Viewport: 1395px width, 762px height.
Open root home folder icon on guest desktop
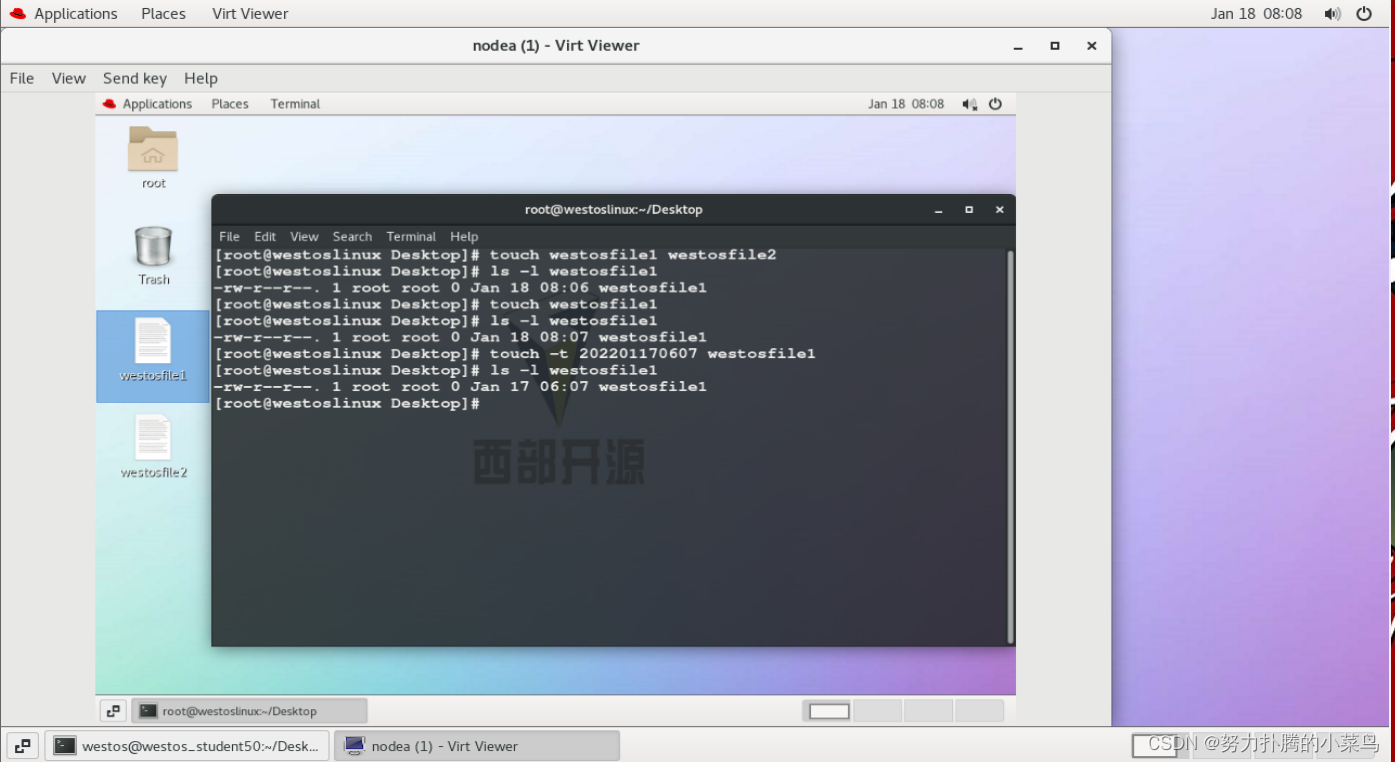(x=153, y=149)
